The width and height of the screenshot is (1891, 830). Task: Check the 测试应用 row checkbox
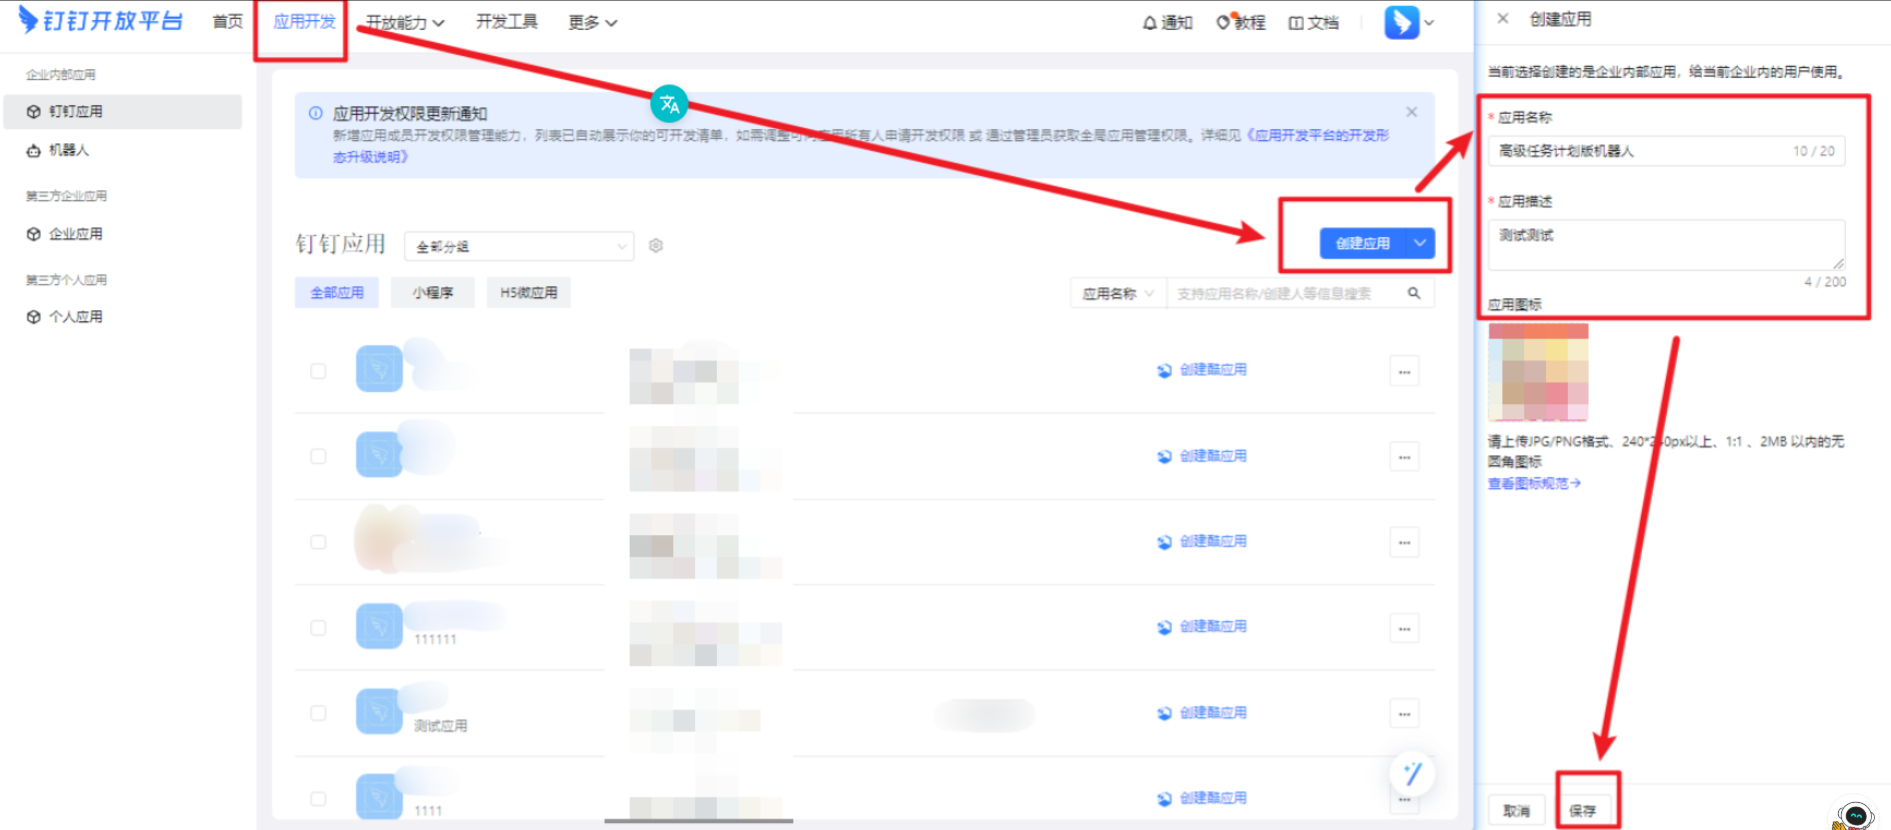coord(318,713)
